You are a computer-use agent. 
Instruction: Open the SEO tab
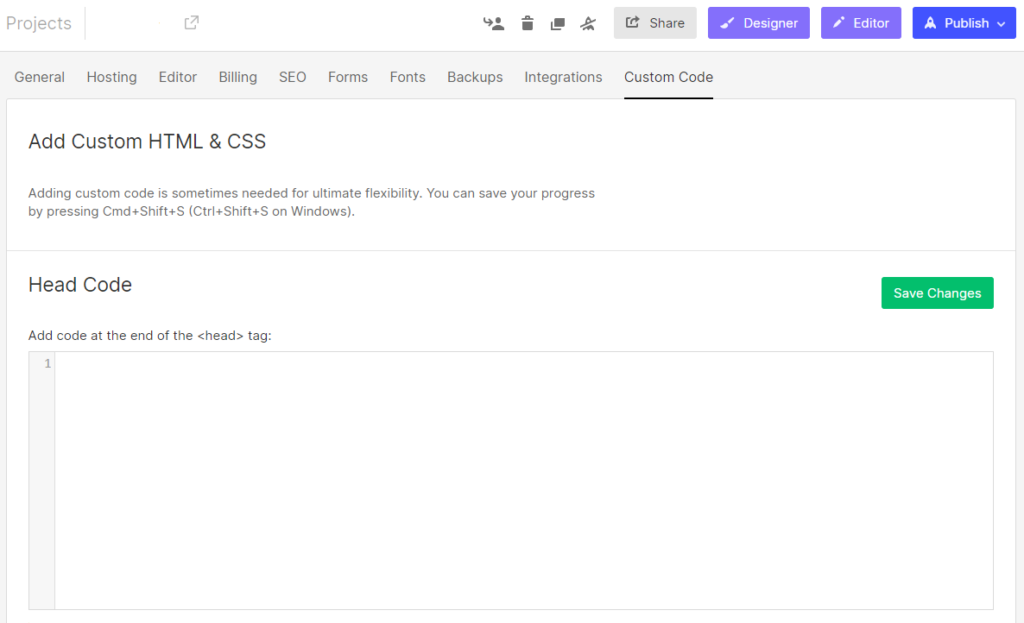click(x=293, y=77)
